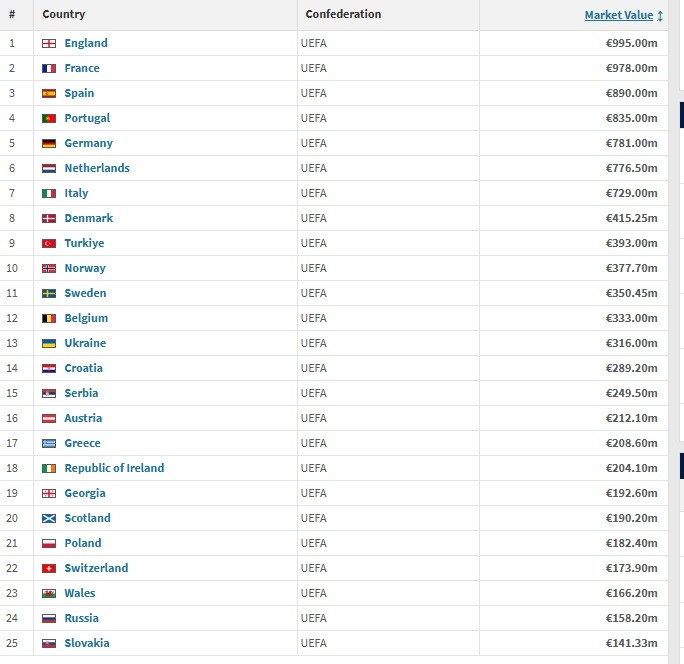Open the Croatia country link
The image size is (684, 664).
pyautogui.click(x=83, y=368)
